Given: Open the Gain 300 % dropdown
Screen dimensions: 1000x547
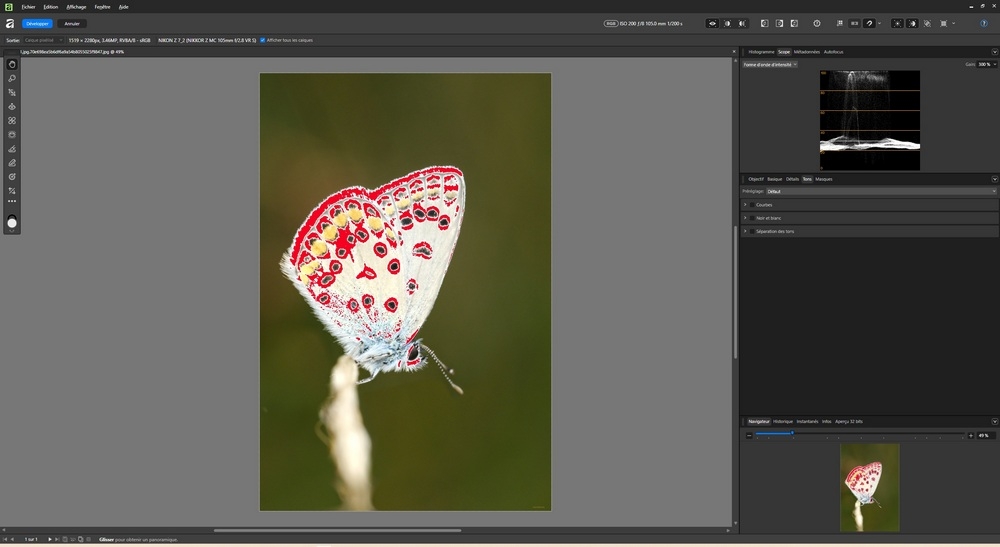Looking at the screenshot, I should tap(987, 64).
